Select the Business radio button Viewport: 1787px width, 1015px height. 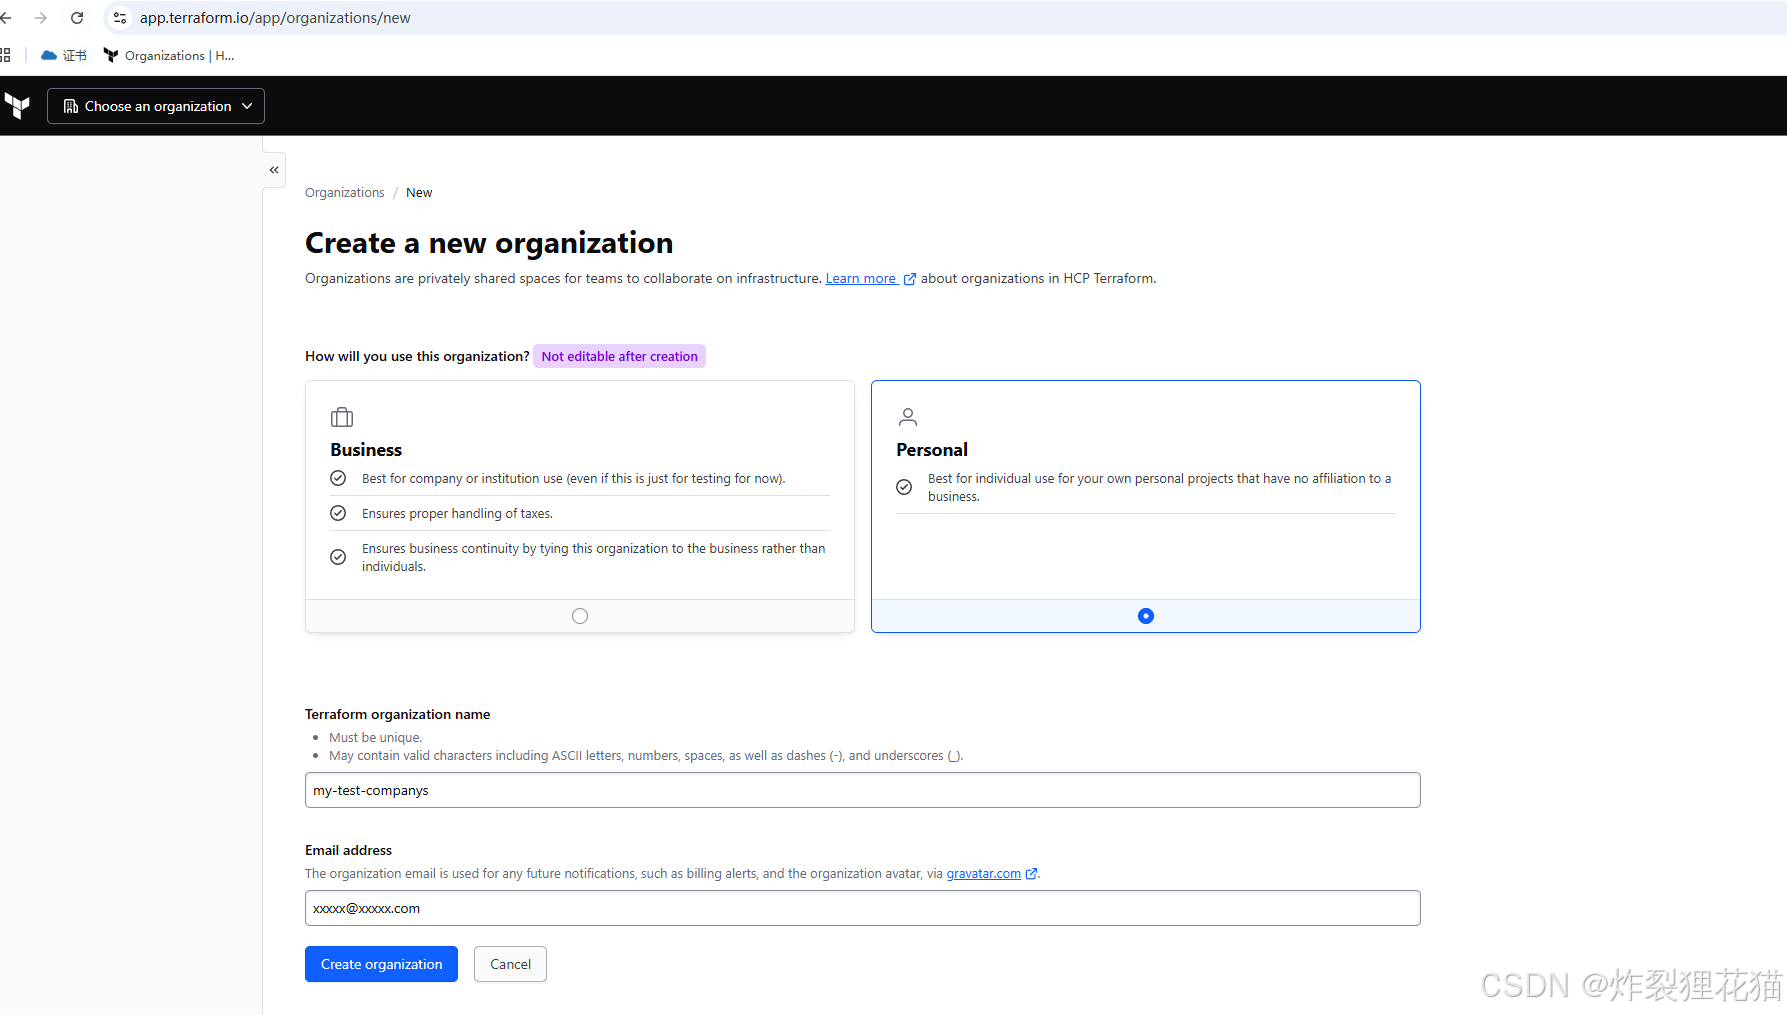[x=580, y=616]
